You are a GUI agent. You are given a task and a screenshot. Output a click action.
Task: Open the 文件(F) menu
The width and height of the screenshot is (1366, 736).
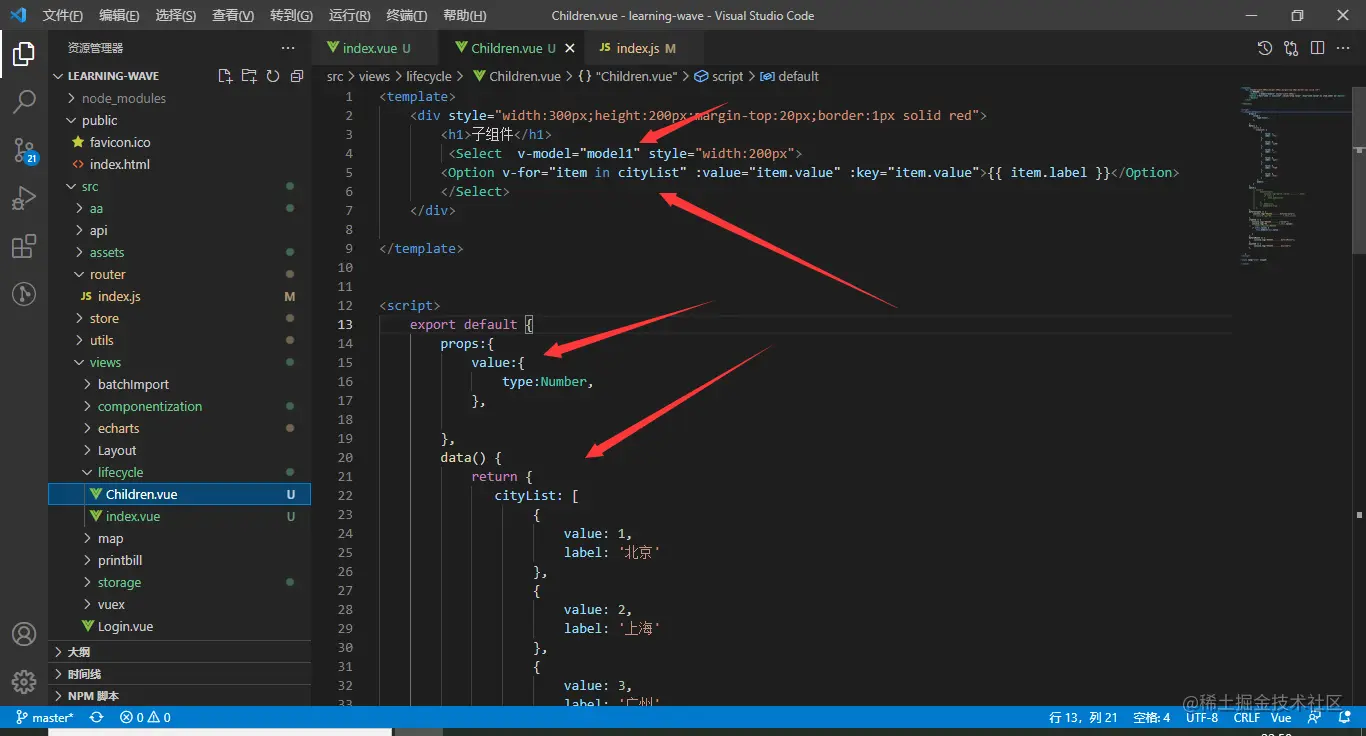[63, 16]
